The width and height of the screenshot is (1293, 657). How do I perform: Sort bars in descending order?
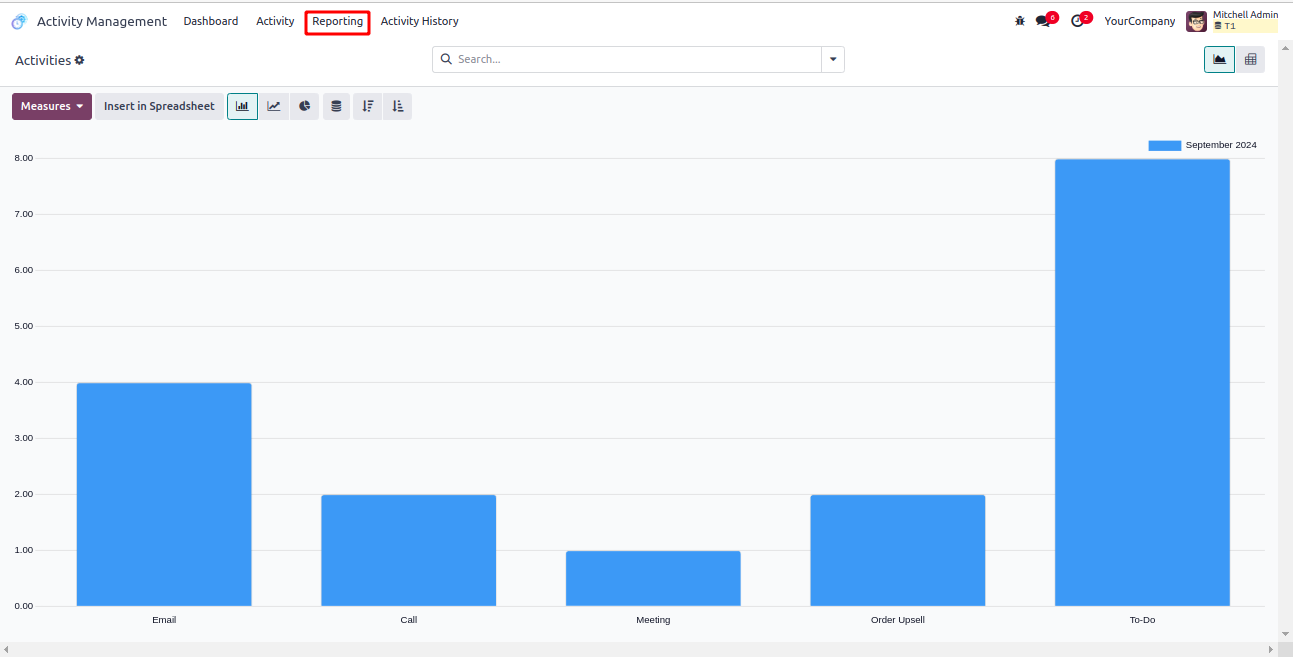coord(367,106)
